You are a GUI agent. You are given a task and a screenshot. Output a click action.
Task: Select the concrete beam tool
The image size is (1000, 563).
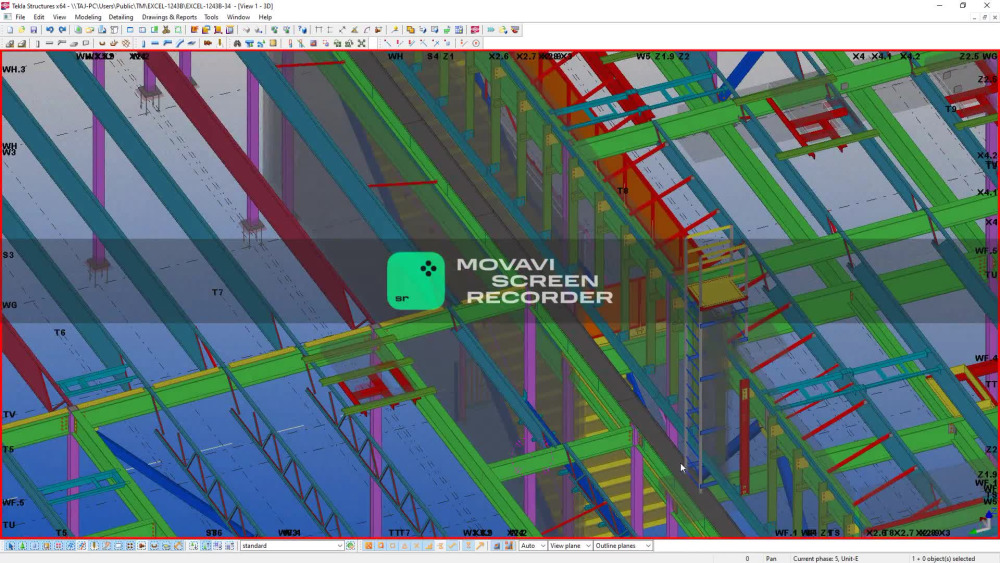coord(49,43)
